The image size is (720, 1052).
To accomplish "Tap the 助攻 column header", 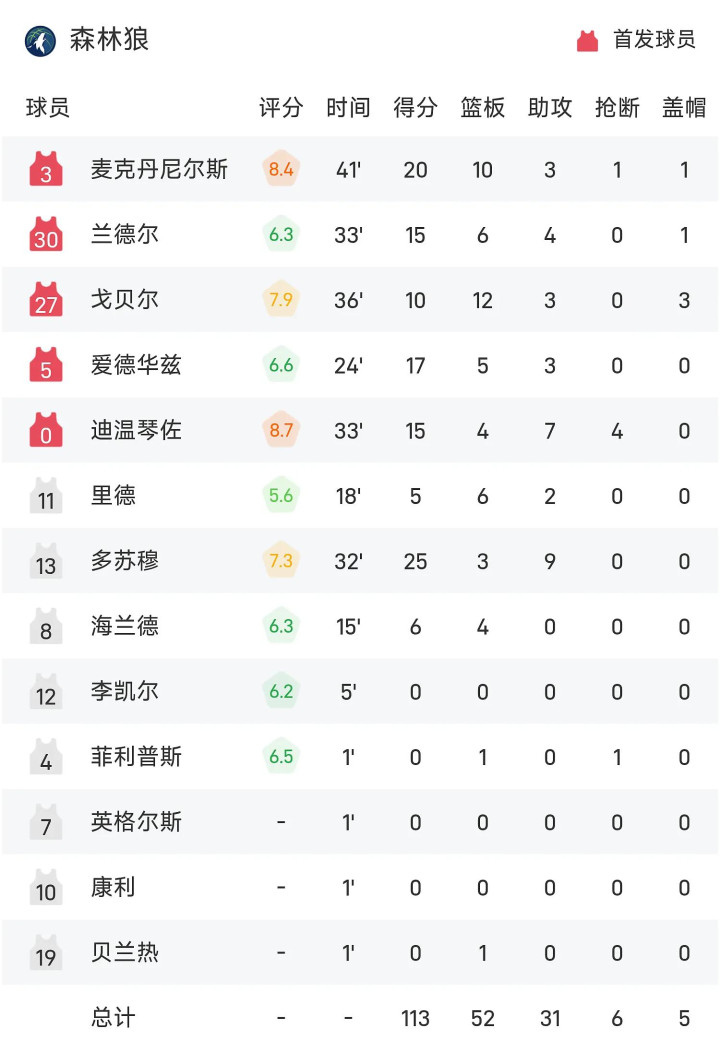I will coord(550,108).
